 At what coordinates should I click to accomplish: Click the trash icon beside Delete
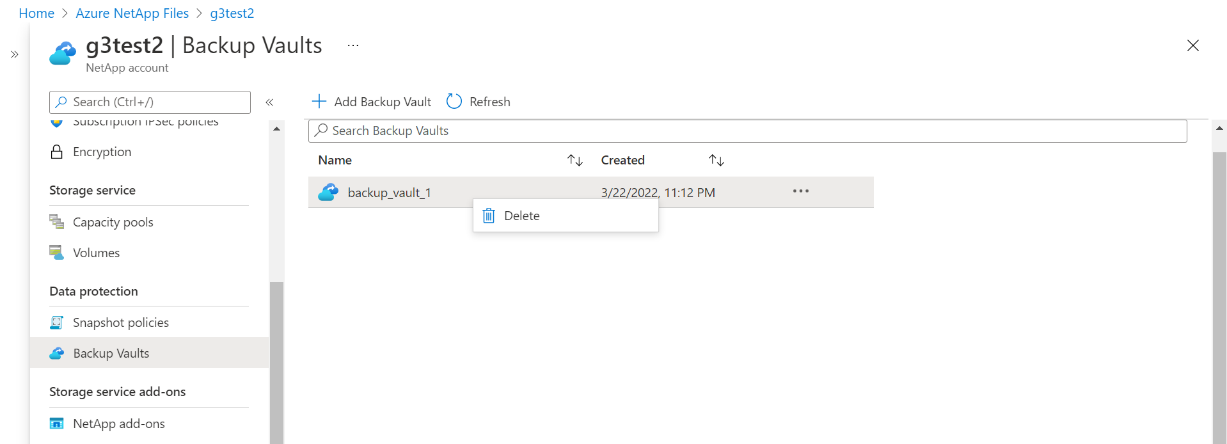(489, 215)
